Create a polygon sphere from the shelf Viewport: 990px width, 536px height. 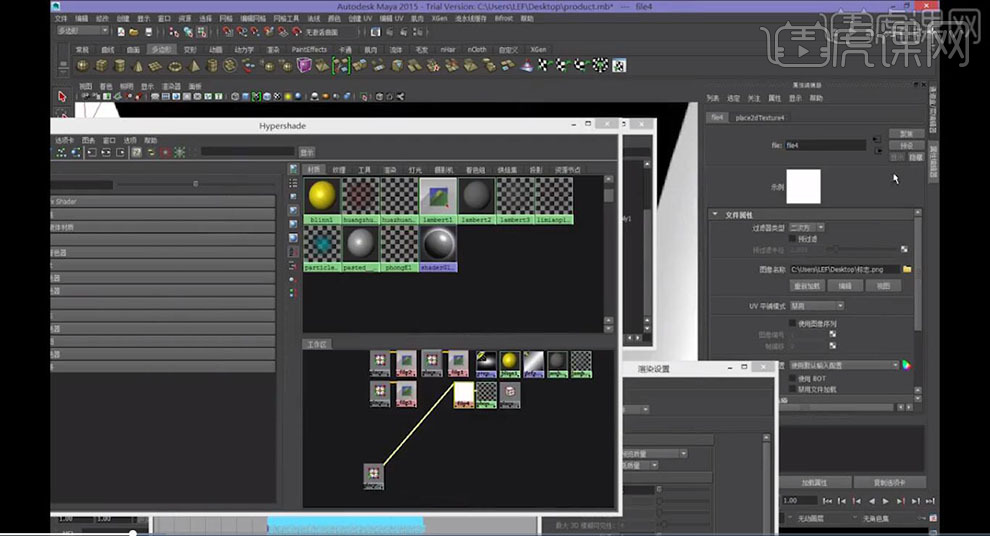(x=83, y=66)
